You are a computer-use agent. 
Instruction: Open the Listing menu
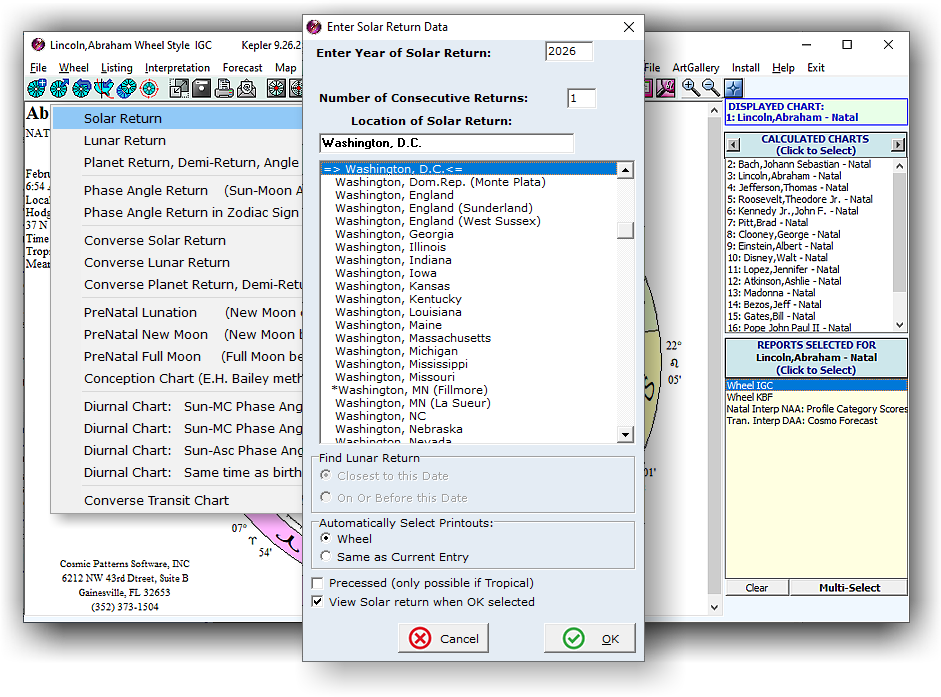[x=116, y=68]
